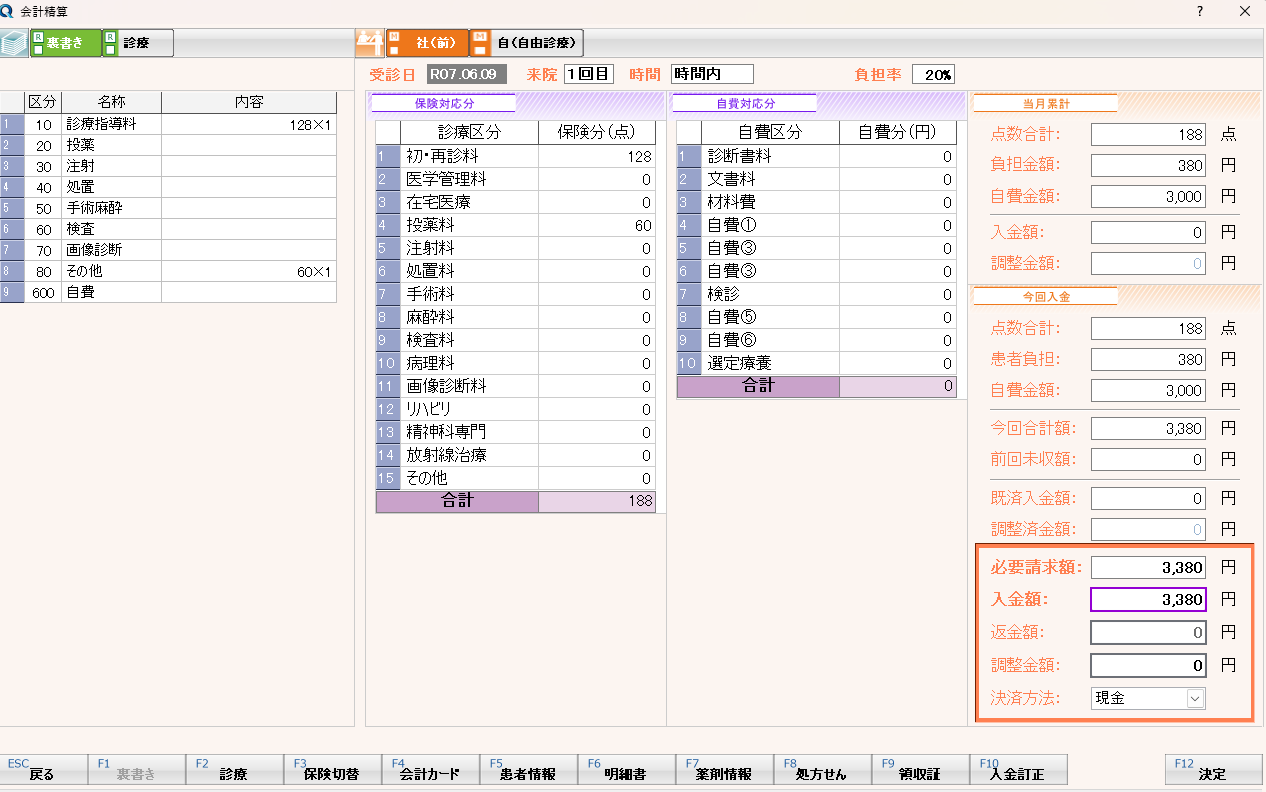Image resolution: width=1266 pixels, height=792 pixels.
Task: Click the 負担率 20% rate field
Action: [x=932, y=73]
